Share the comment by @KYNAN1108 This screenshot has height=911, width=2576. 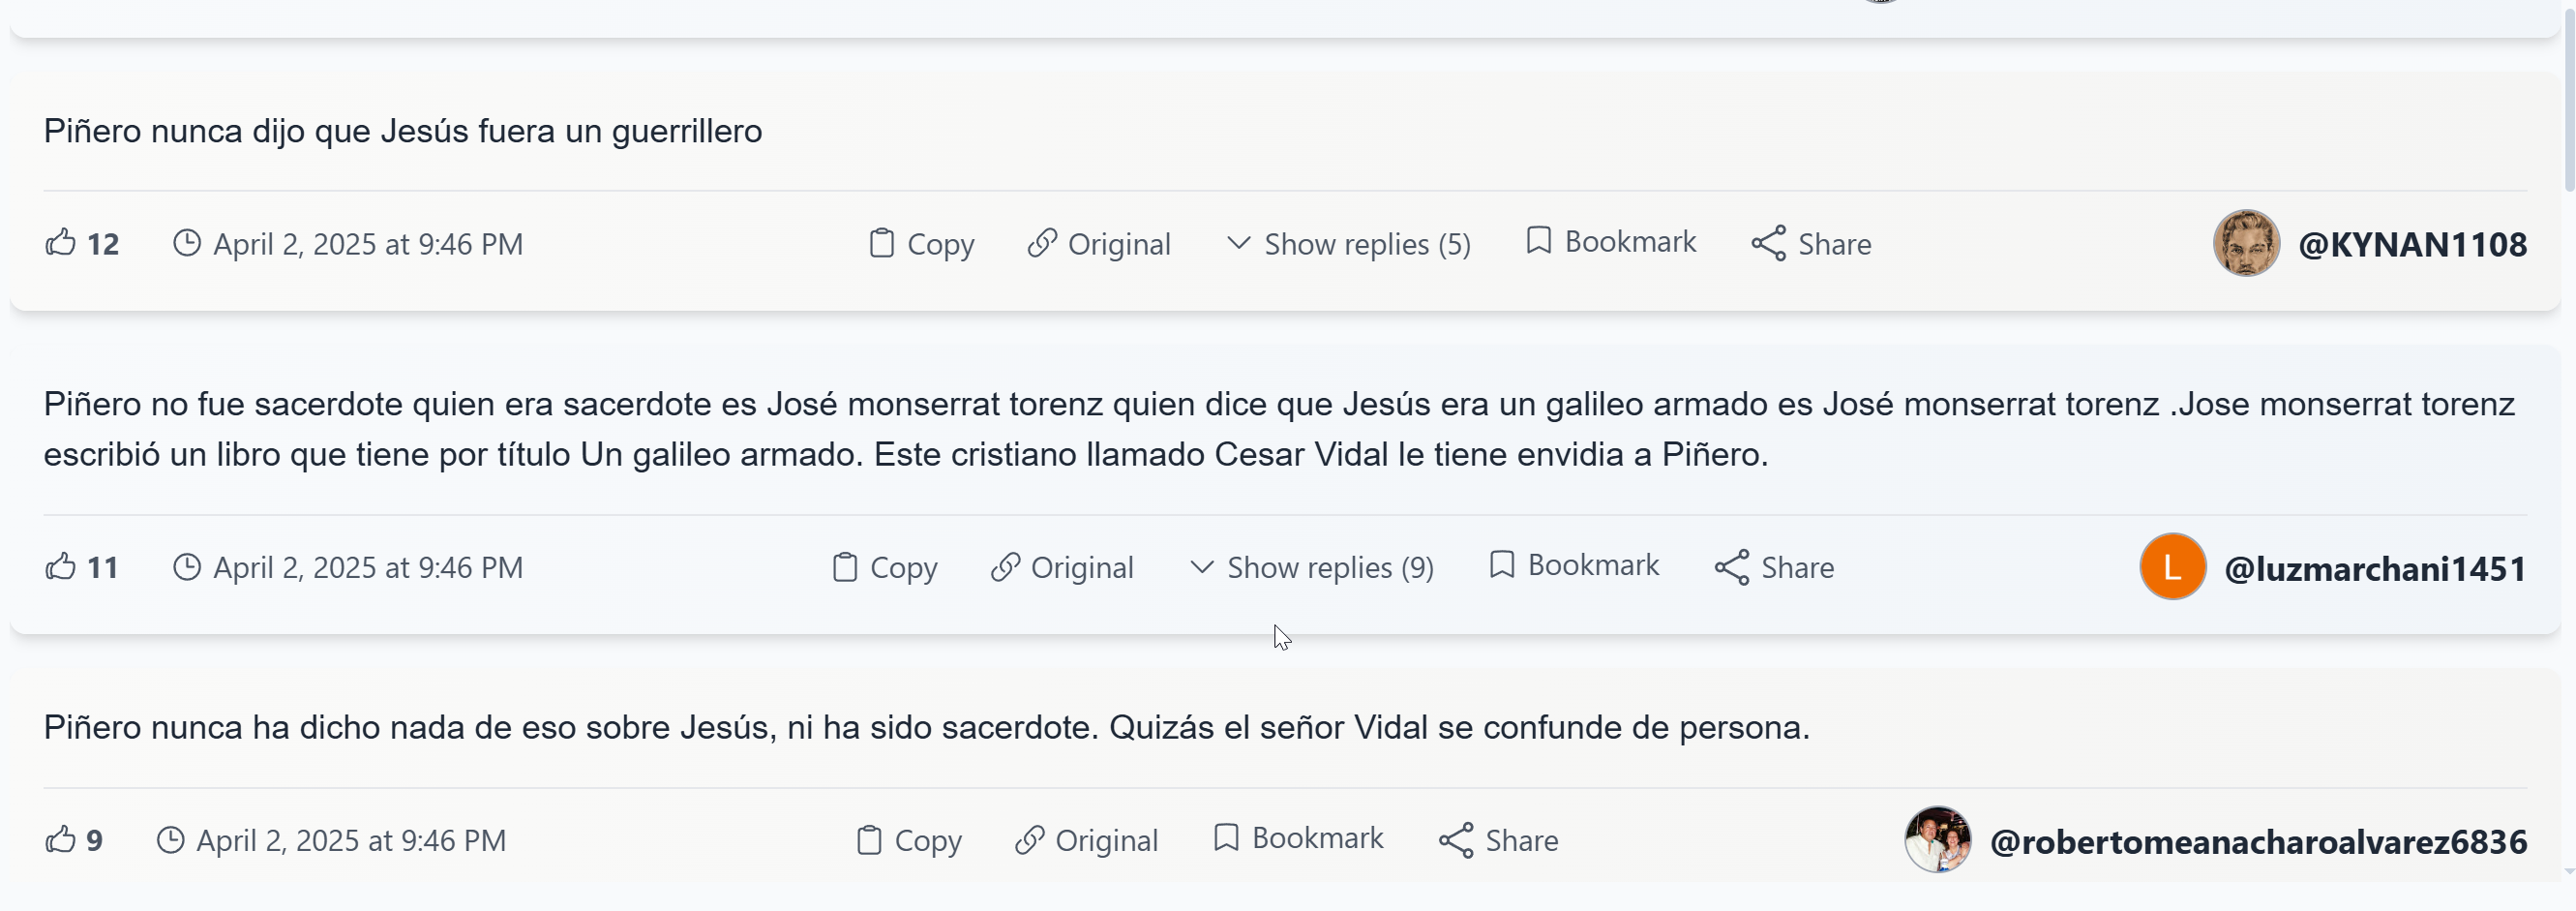(x=1811, y=244)
